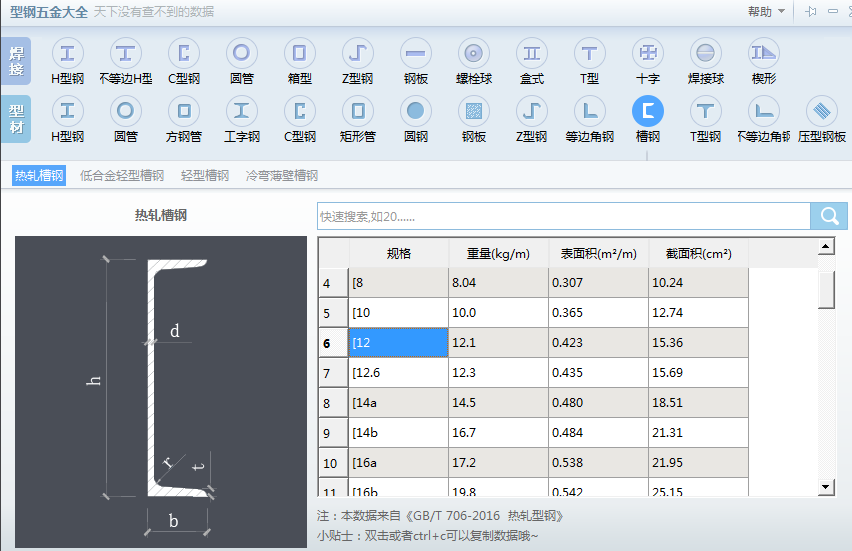Pin the window with pushpin icon

point(811,11)
